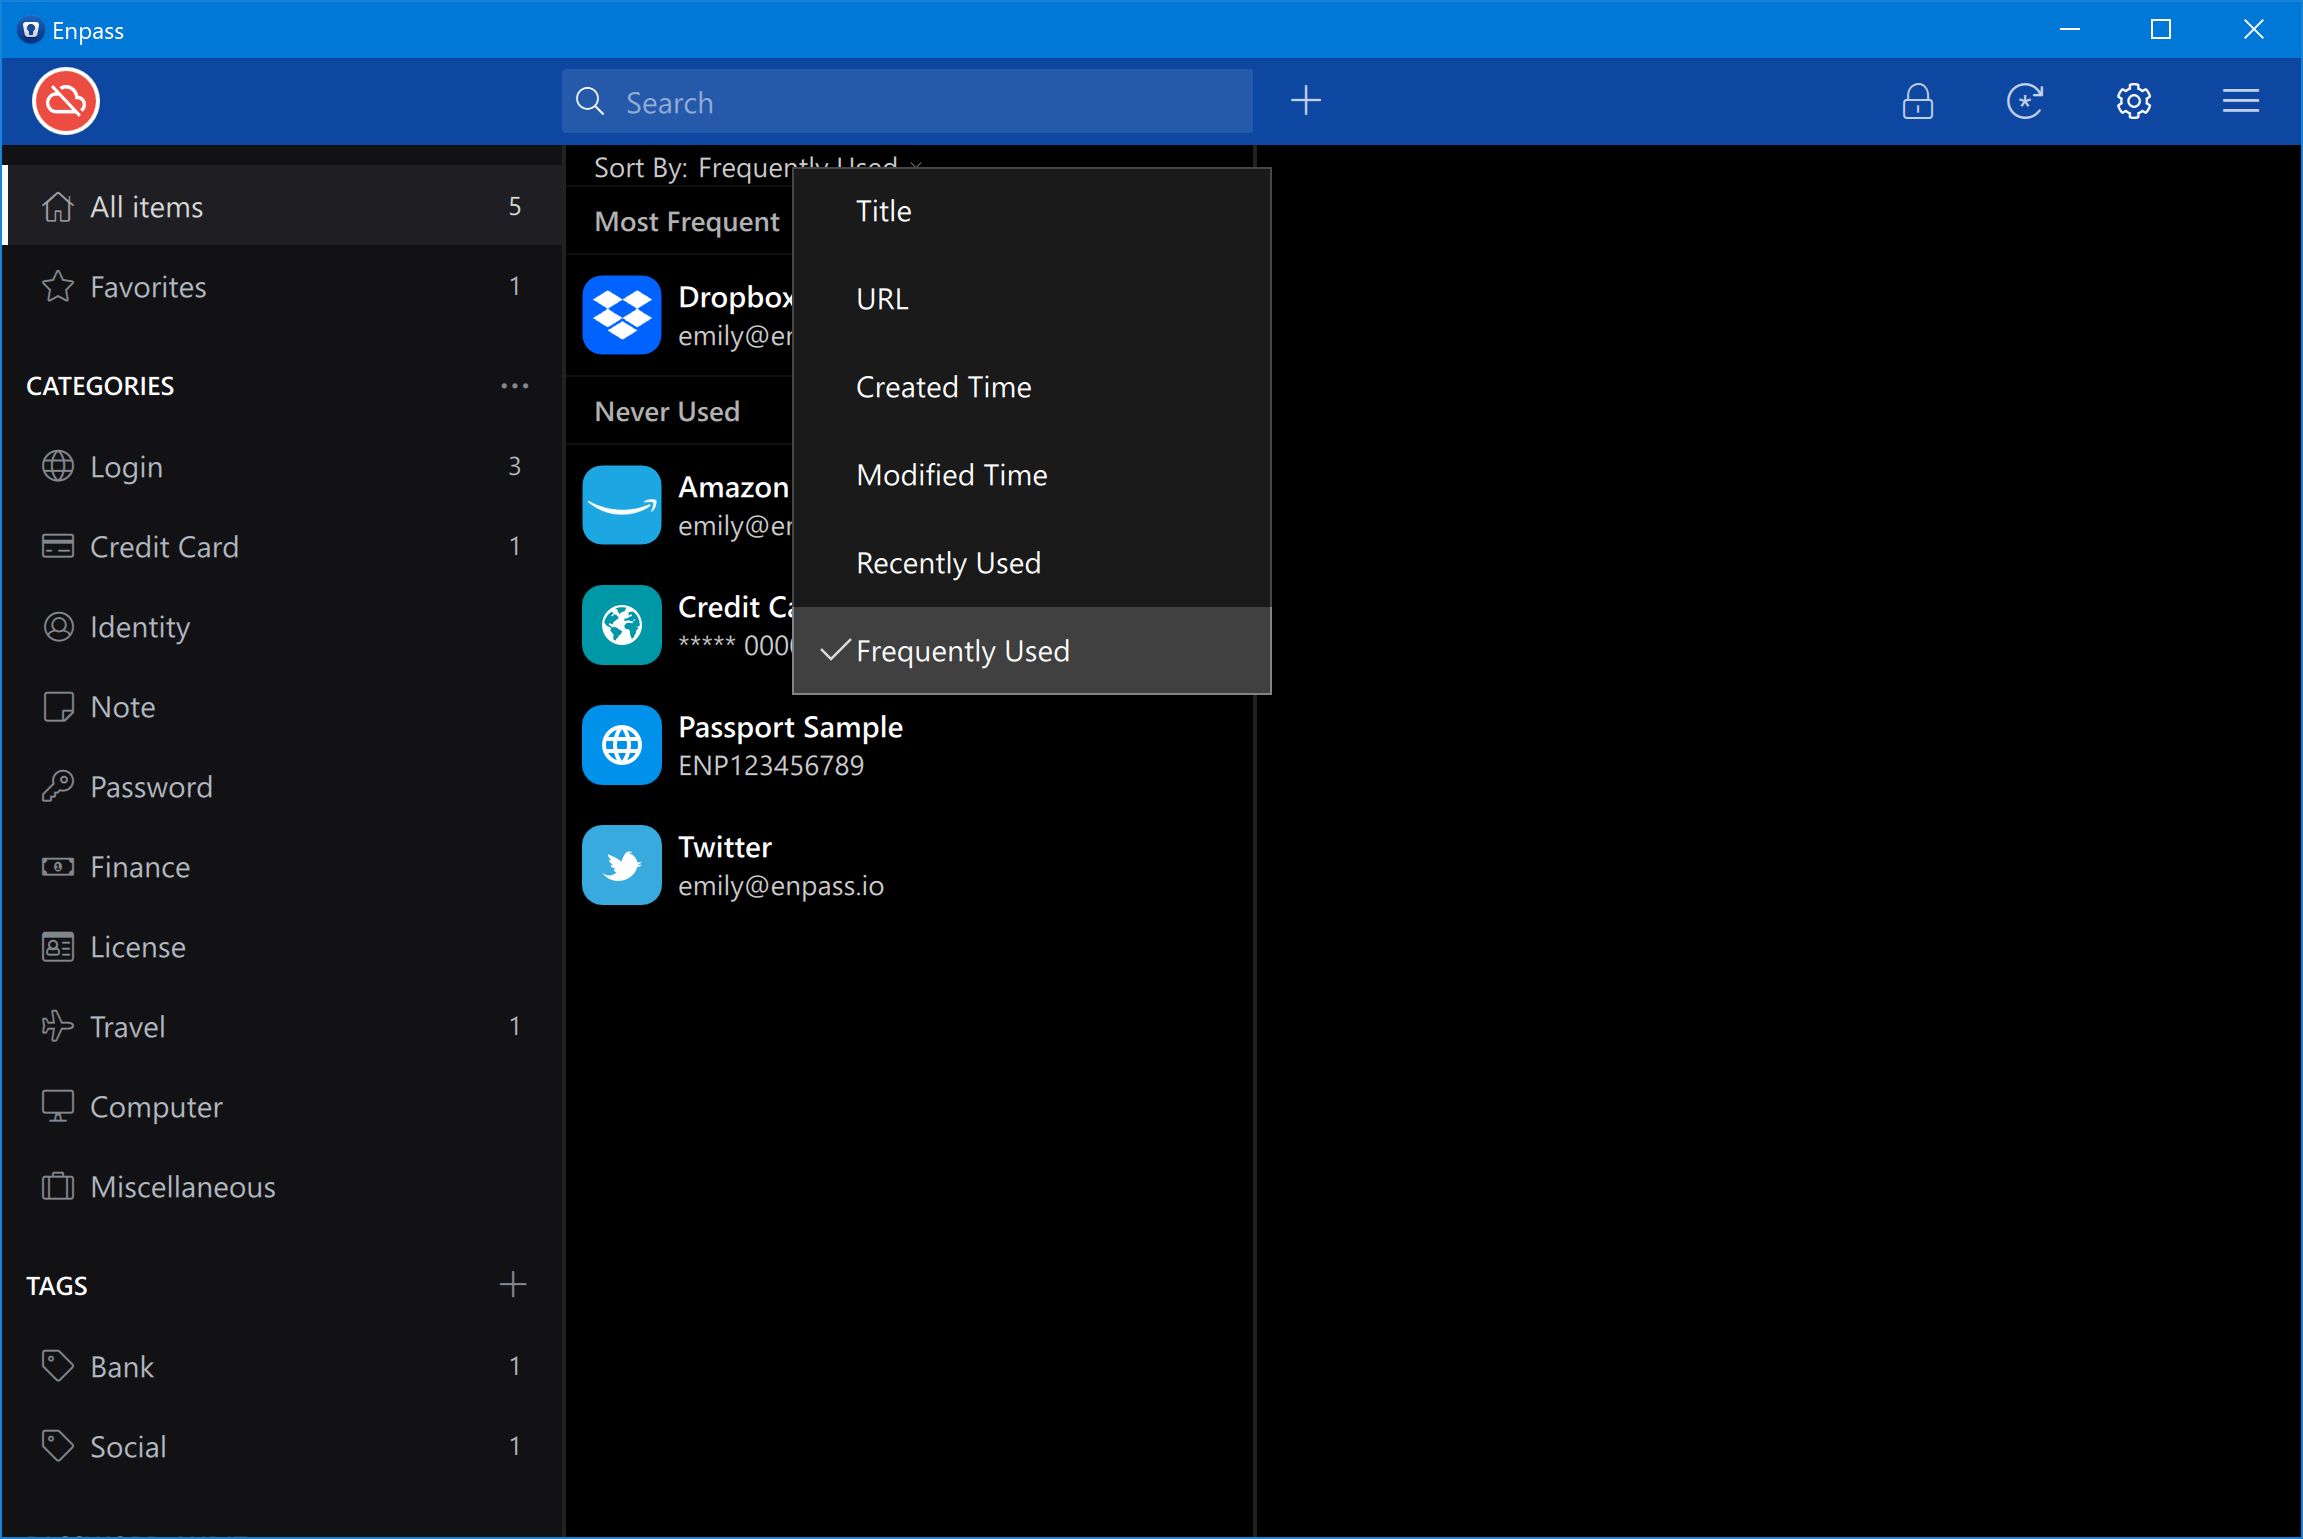Viewport: 2303px width, 1539px height.
Task: Select All items in sidebar
Action: coord(283,206)
